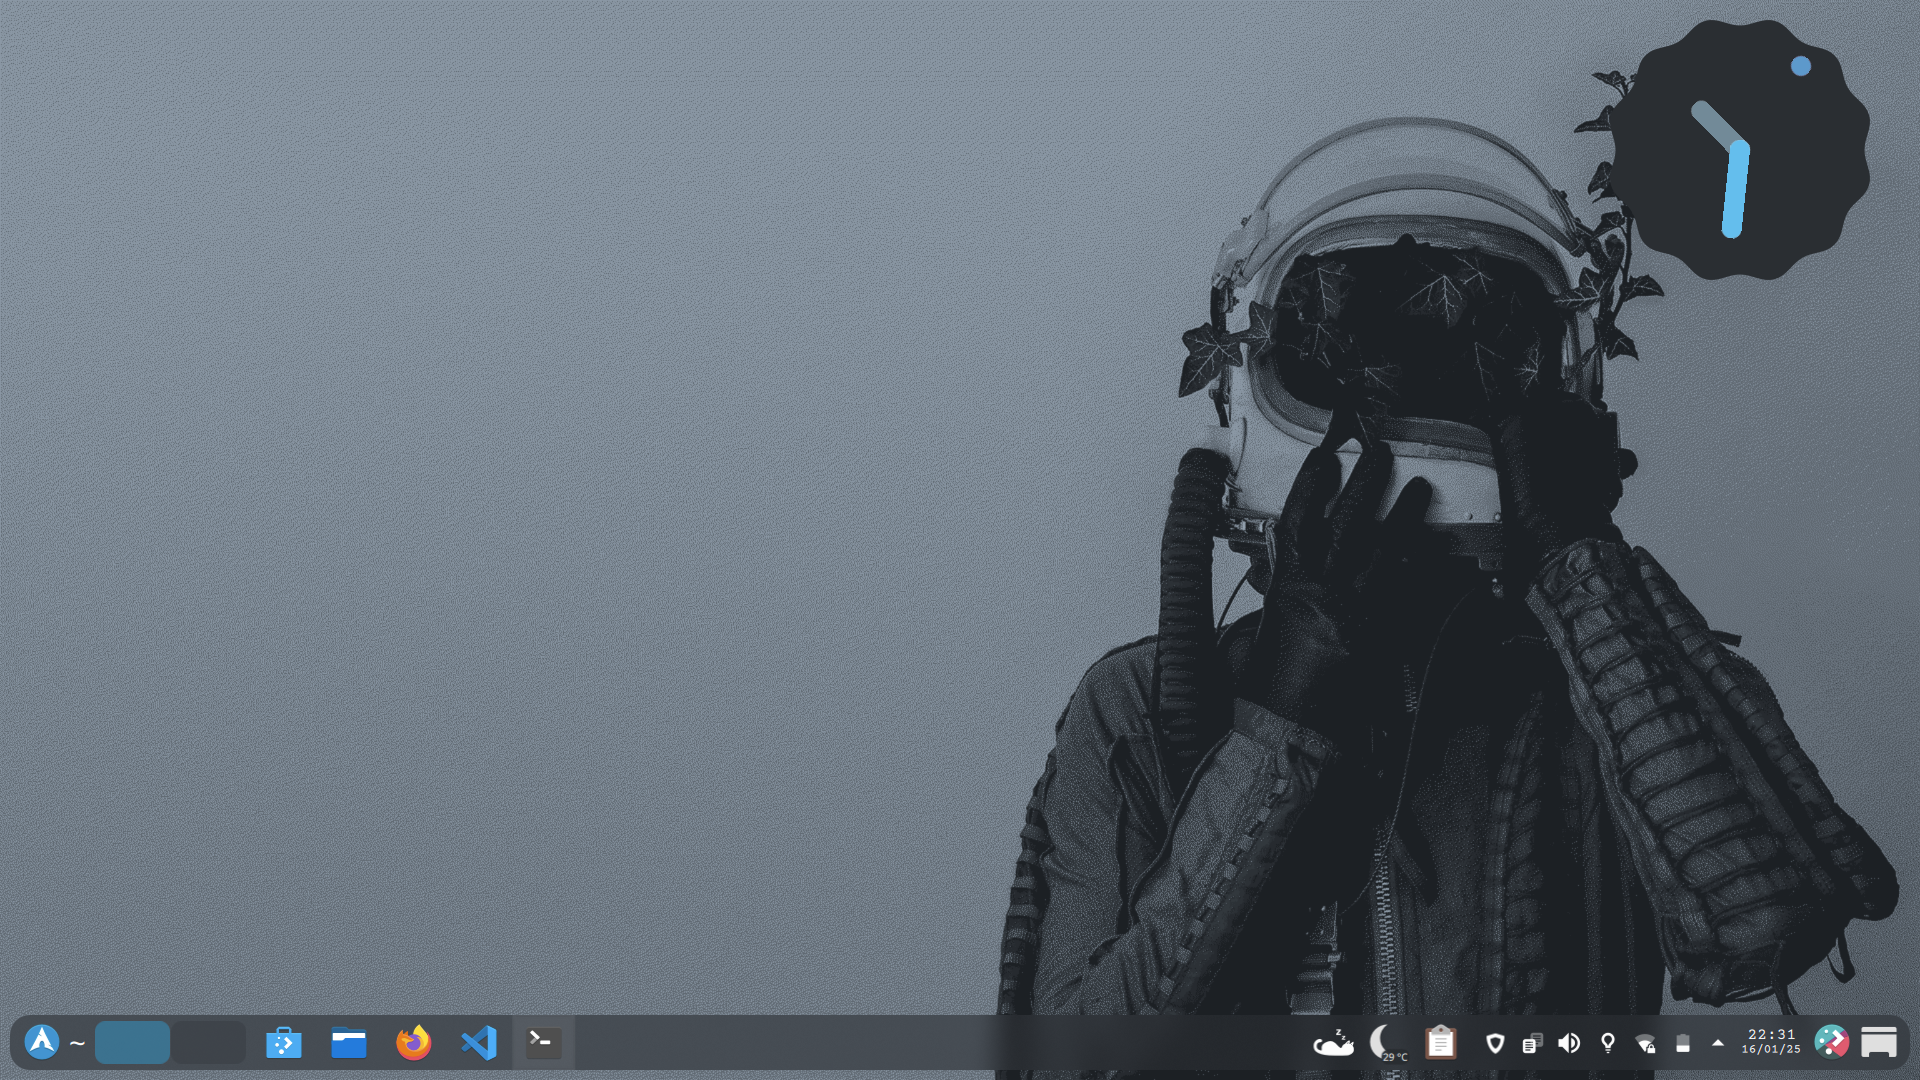This screenshot has width=1920, height=1080.
Task: Open the Wi-Fi network connections popup
Action: pyautogui.click(x=1645, y=1044)
